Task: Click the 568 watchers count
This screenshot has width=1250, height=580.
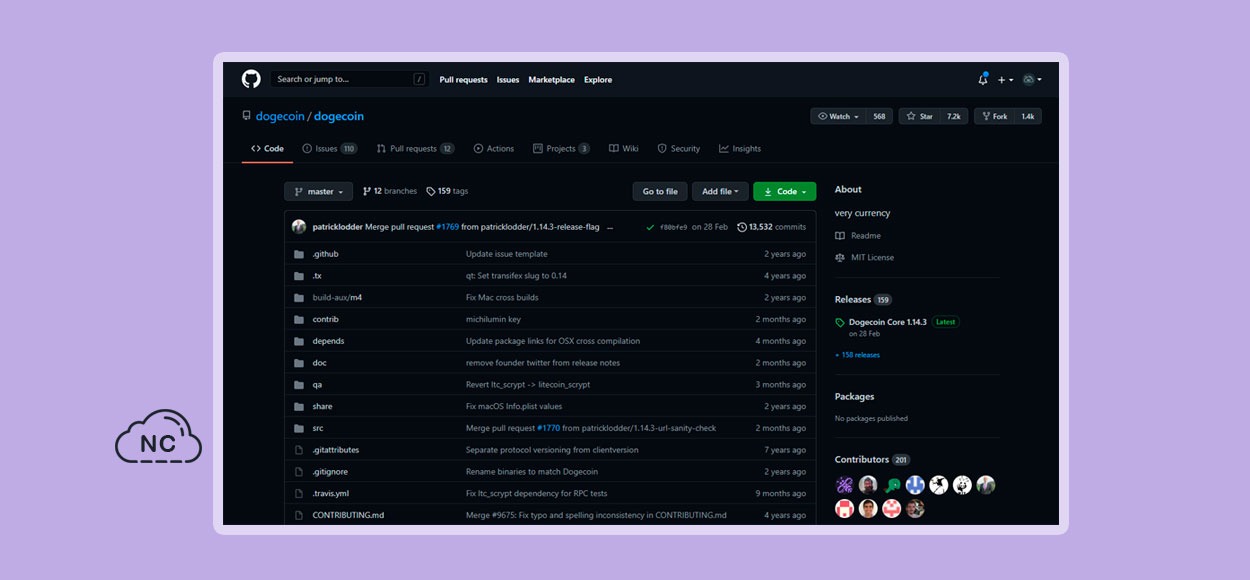Action: 879,117
